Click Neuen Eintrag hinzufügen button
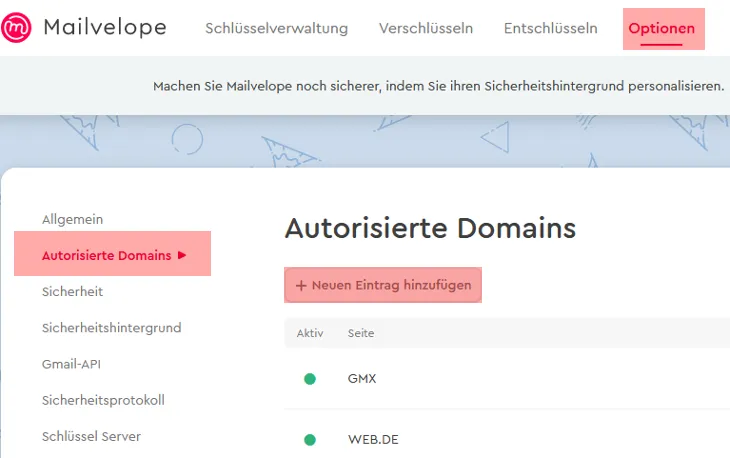This screenshot has width=730, height=458. point(383,285)
